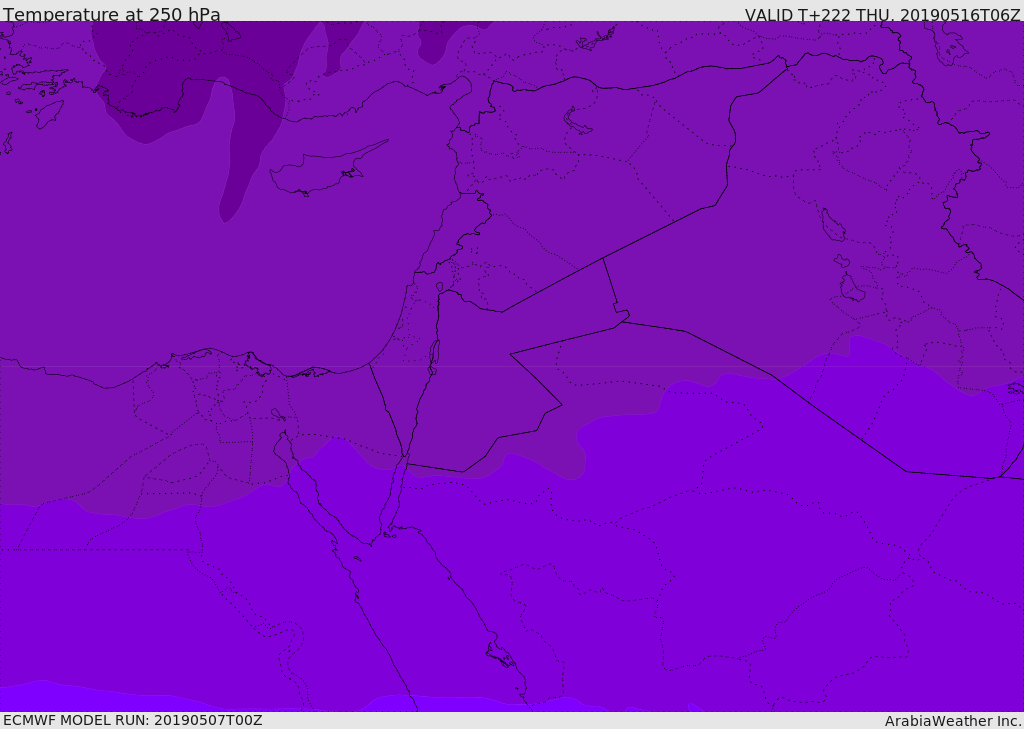Click the 'VALID T+222 THU. 20190516T06Z' label
1024x729 pixels.
pos(882,14)
